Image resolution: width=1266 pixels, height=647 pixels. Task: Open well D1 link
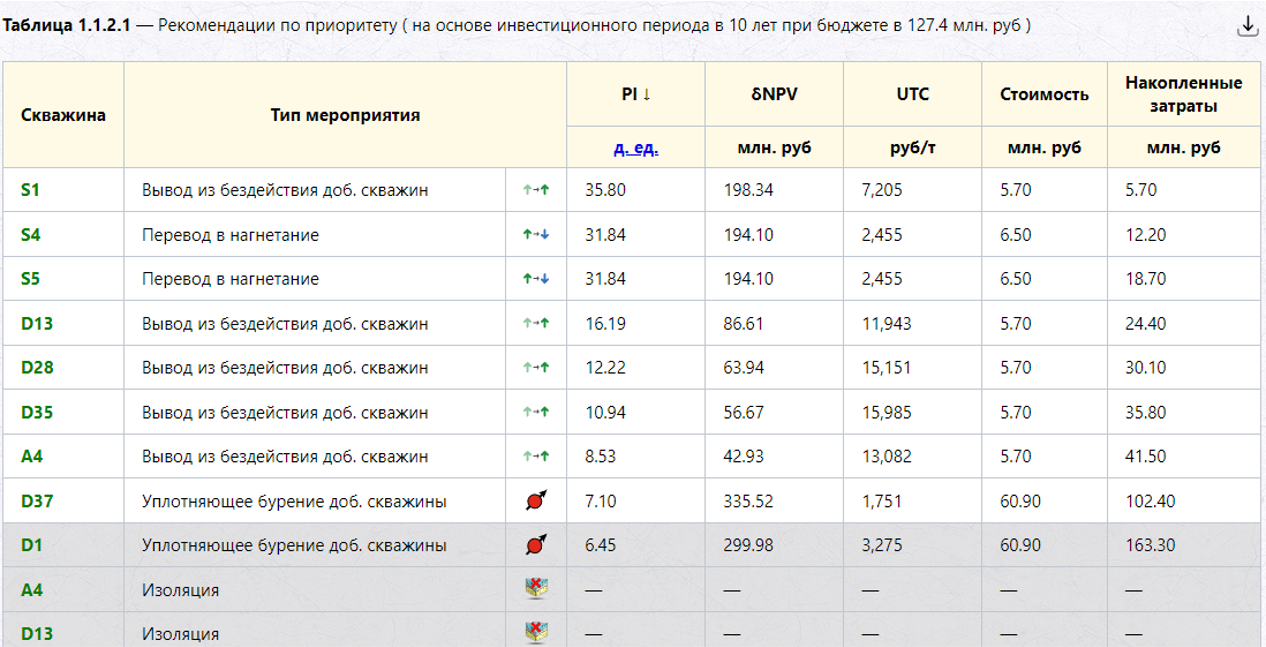(32, 545)
